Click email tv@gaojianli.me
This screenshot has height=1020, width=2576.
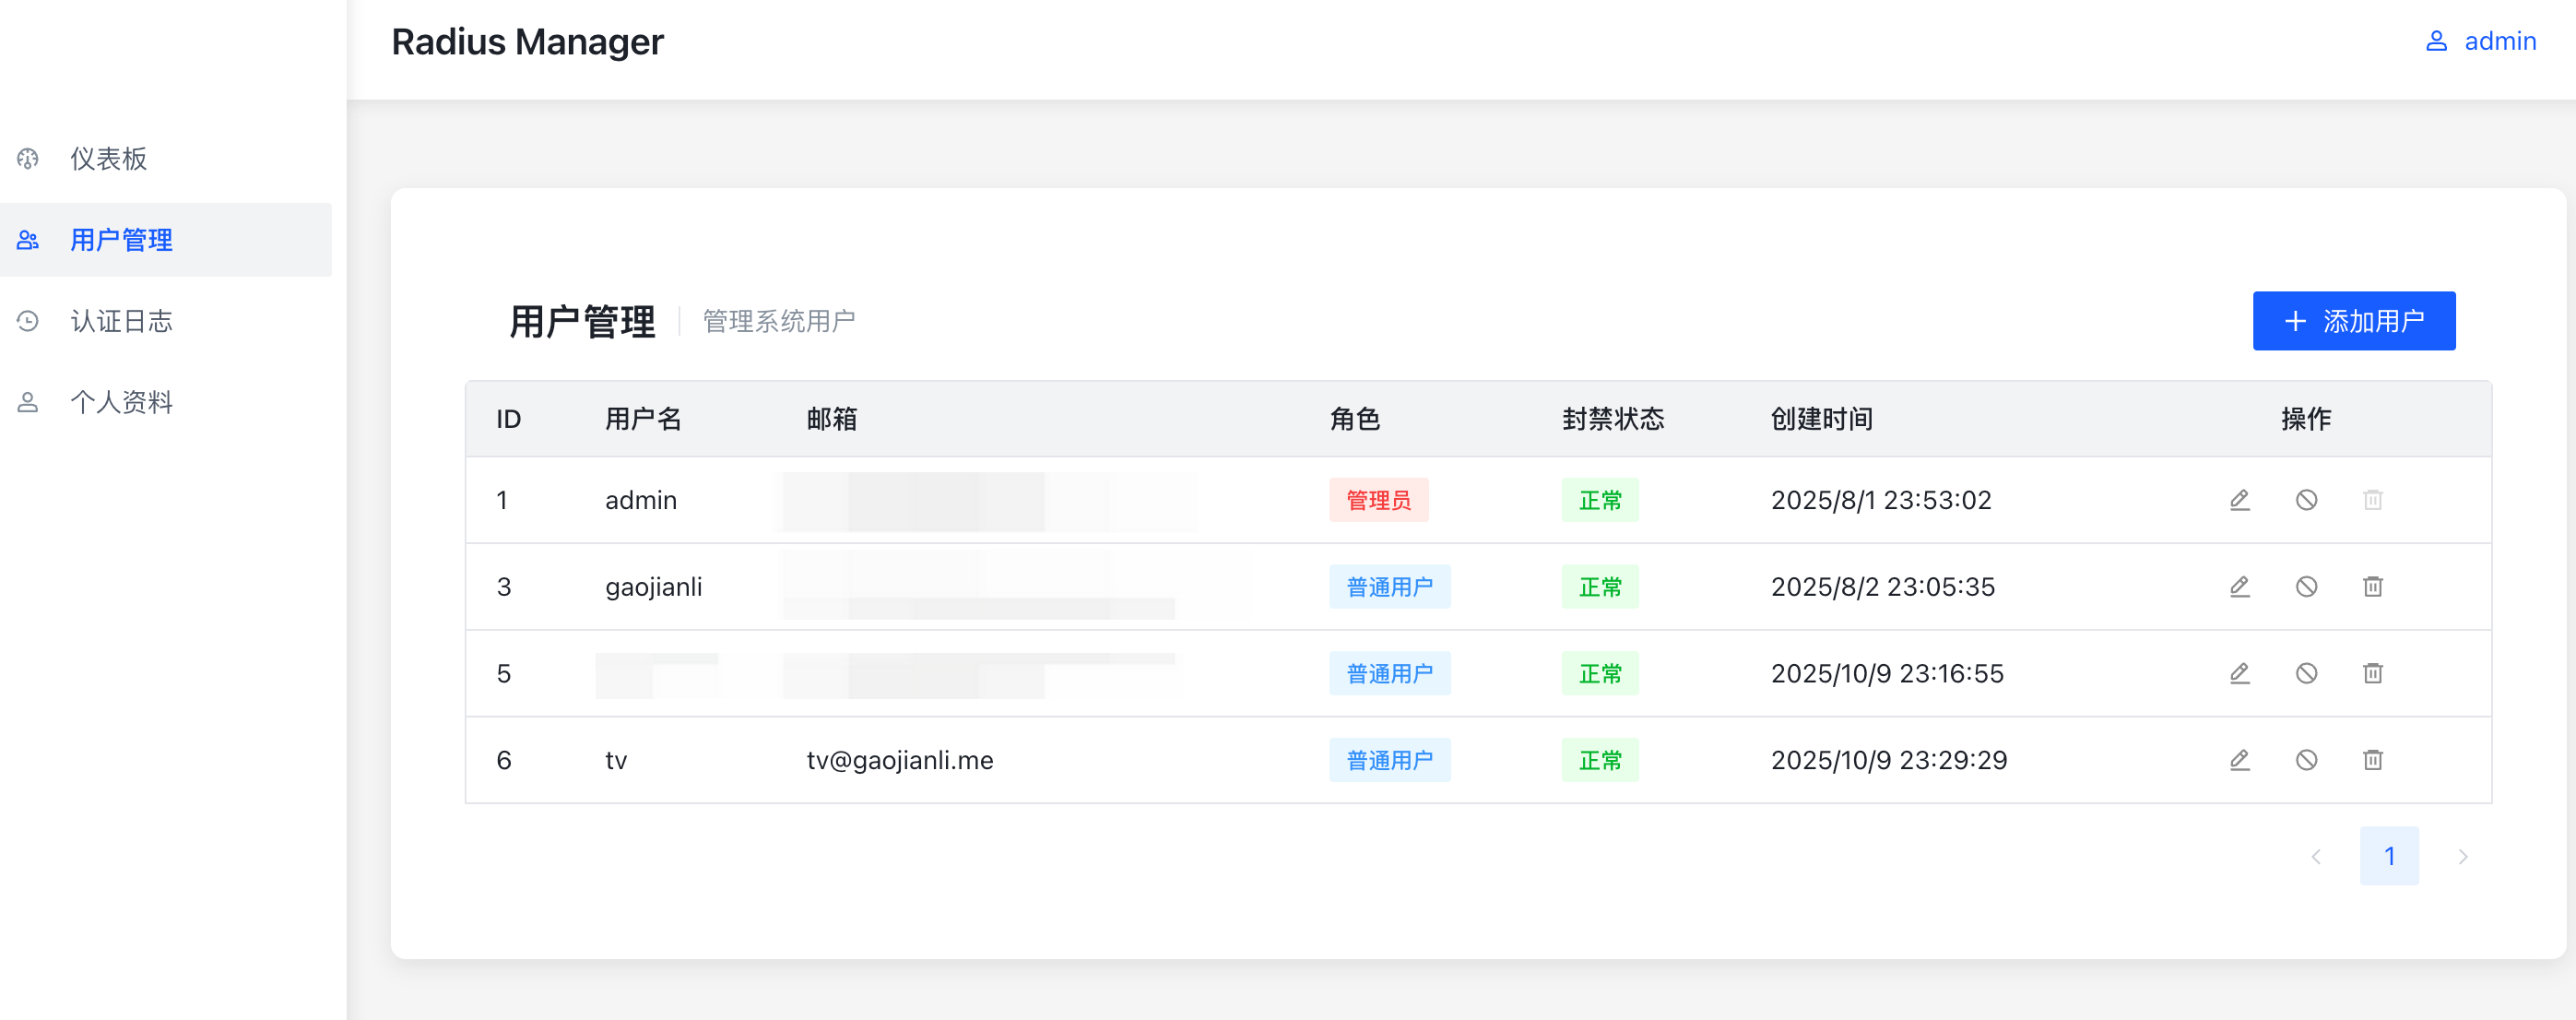900,760
